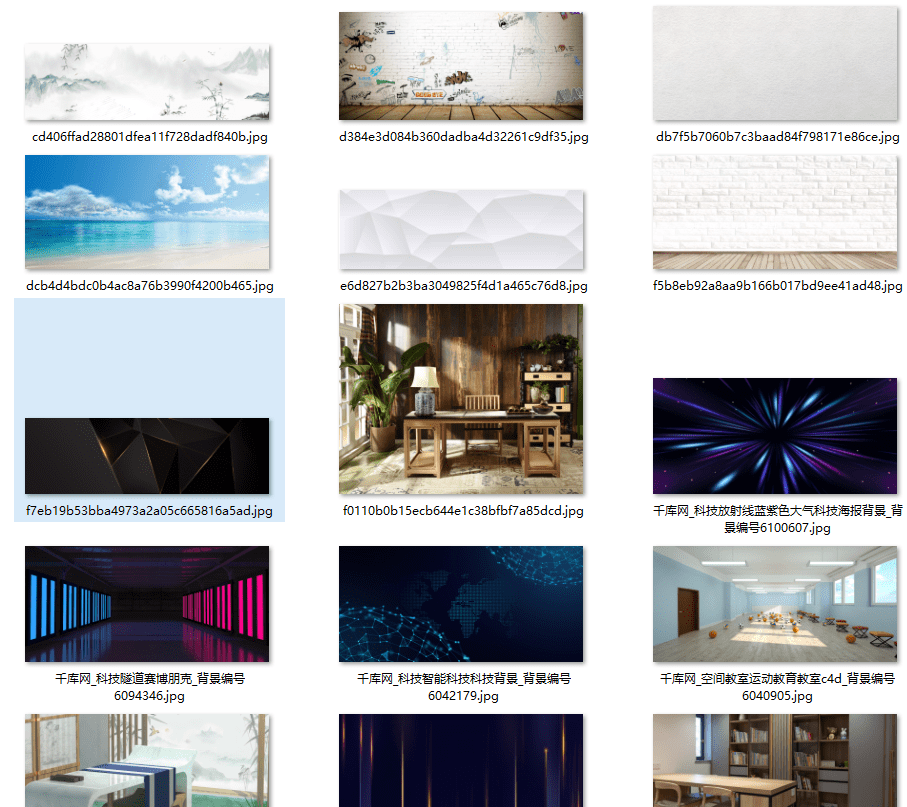Select the neon cyberpunk tunnel thumbnail

(147, 604)
